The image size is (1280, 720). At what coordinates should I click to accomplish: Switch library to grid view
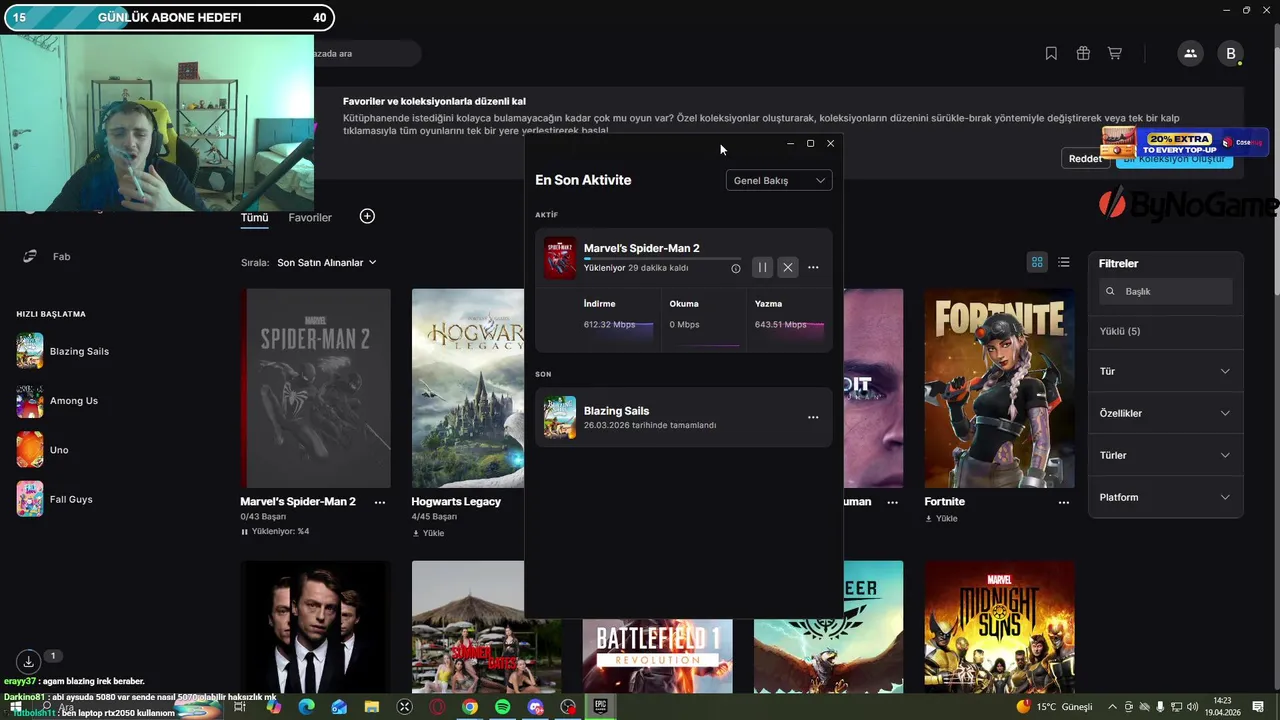tap(1037, 262)
